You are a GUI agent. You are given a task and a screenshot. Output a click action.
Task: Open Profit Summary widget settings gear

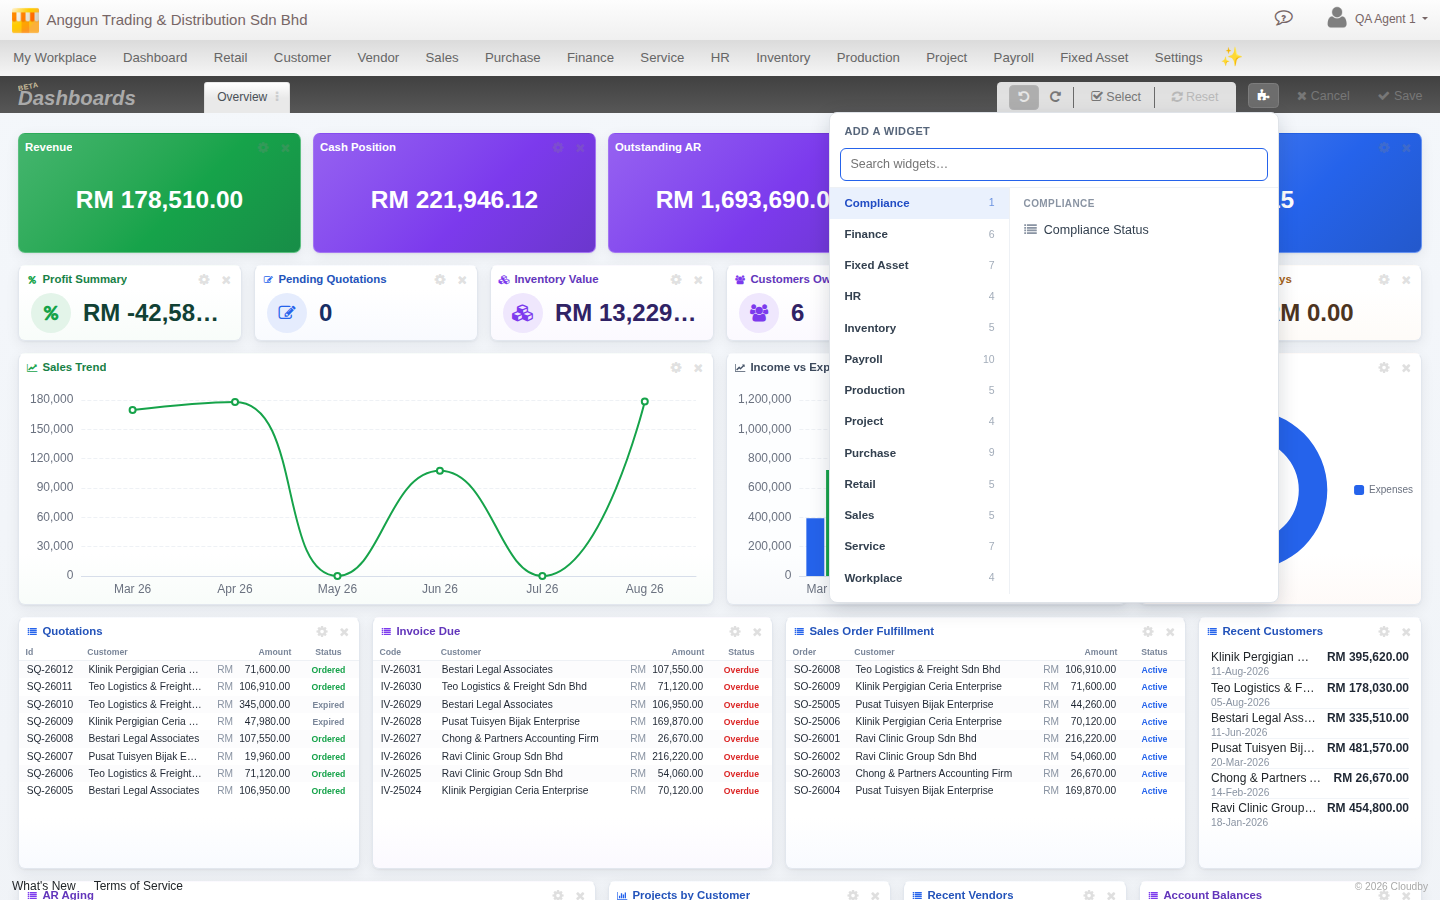pyautogui.click(x=204, y=280)
